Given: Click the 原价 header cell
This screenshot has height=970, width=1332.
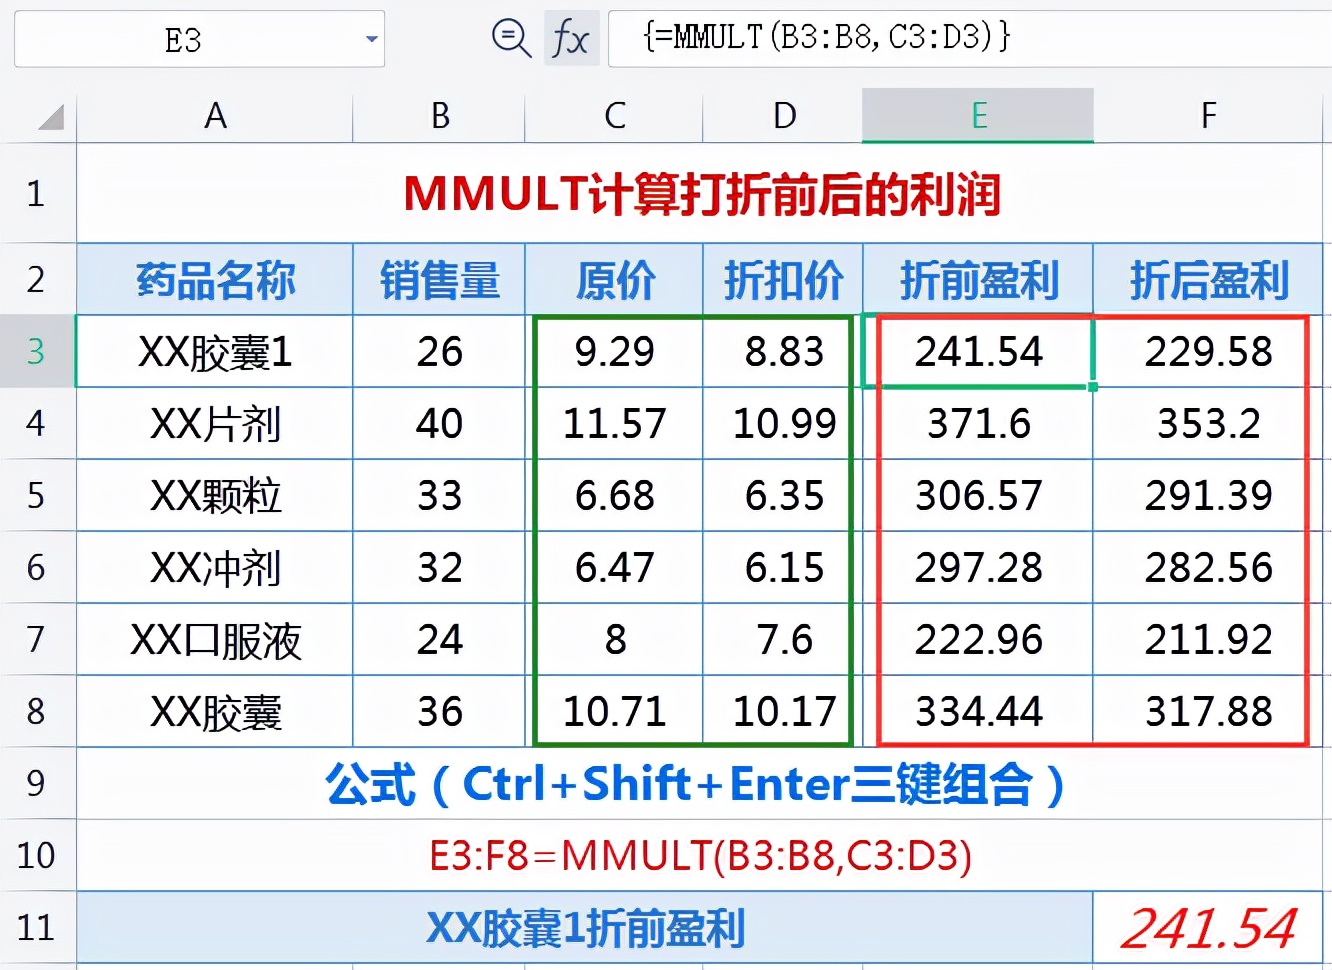Looking at the screenshot, I should point(614,279).
